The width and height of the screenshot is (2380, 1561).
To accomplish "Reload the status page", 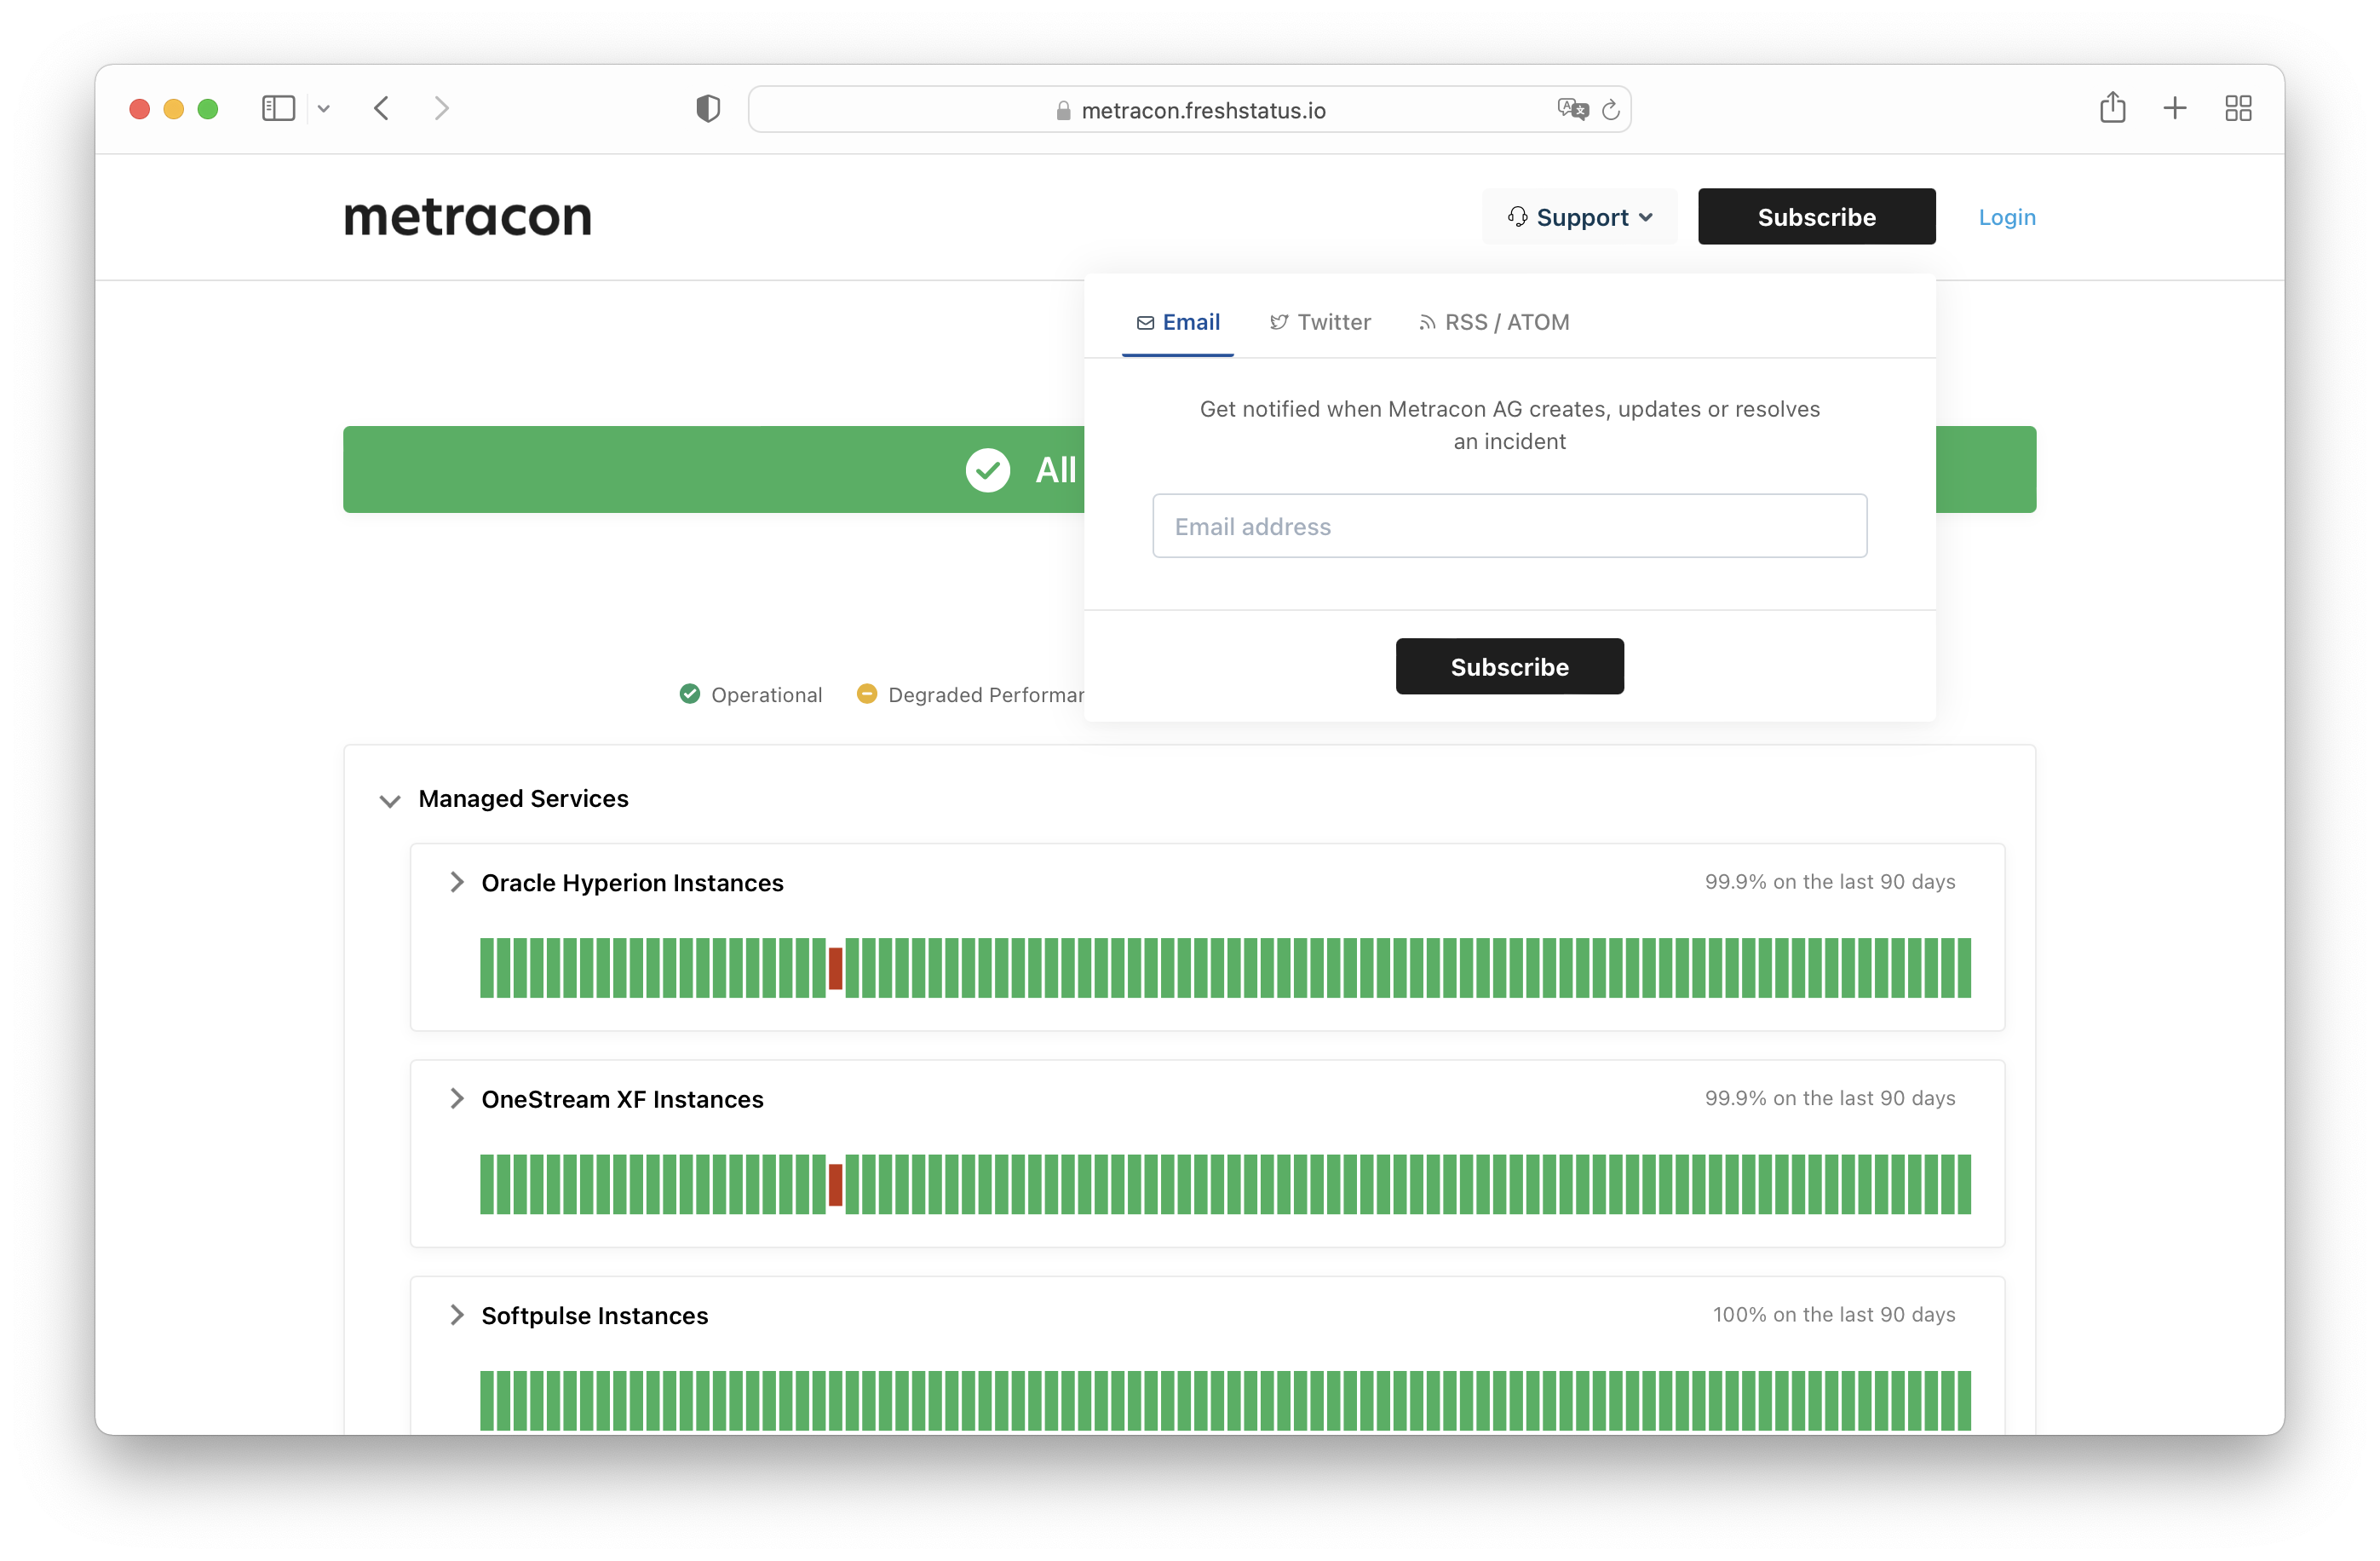I will click(1610, 109).
